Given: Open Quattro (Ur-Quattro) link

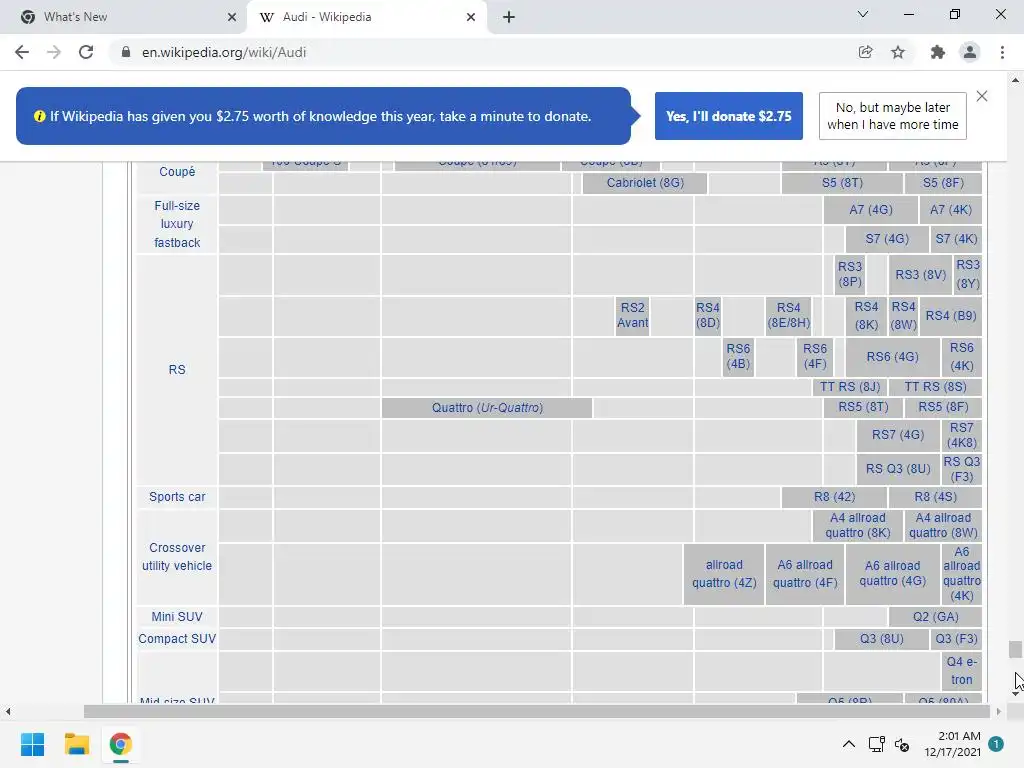Looking at the screenshot, I should pos(487,408).
